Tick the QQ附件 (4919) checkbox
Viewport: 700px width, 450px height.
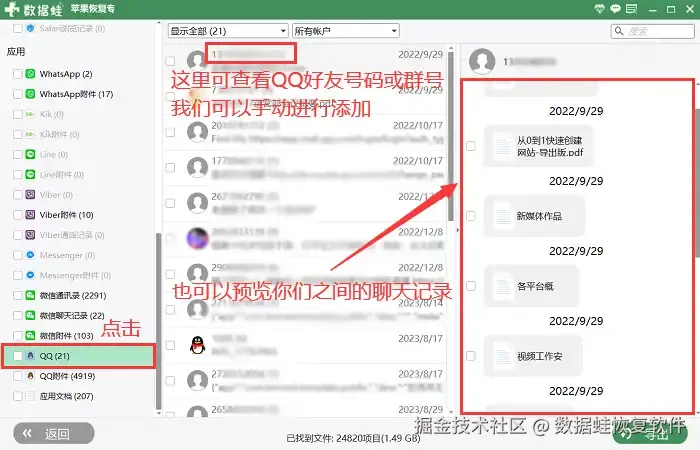(x=18, y=376)
